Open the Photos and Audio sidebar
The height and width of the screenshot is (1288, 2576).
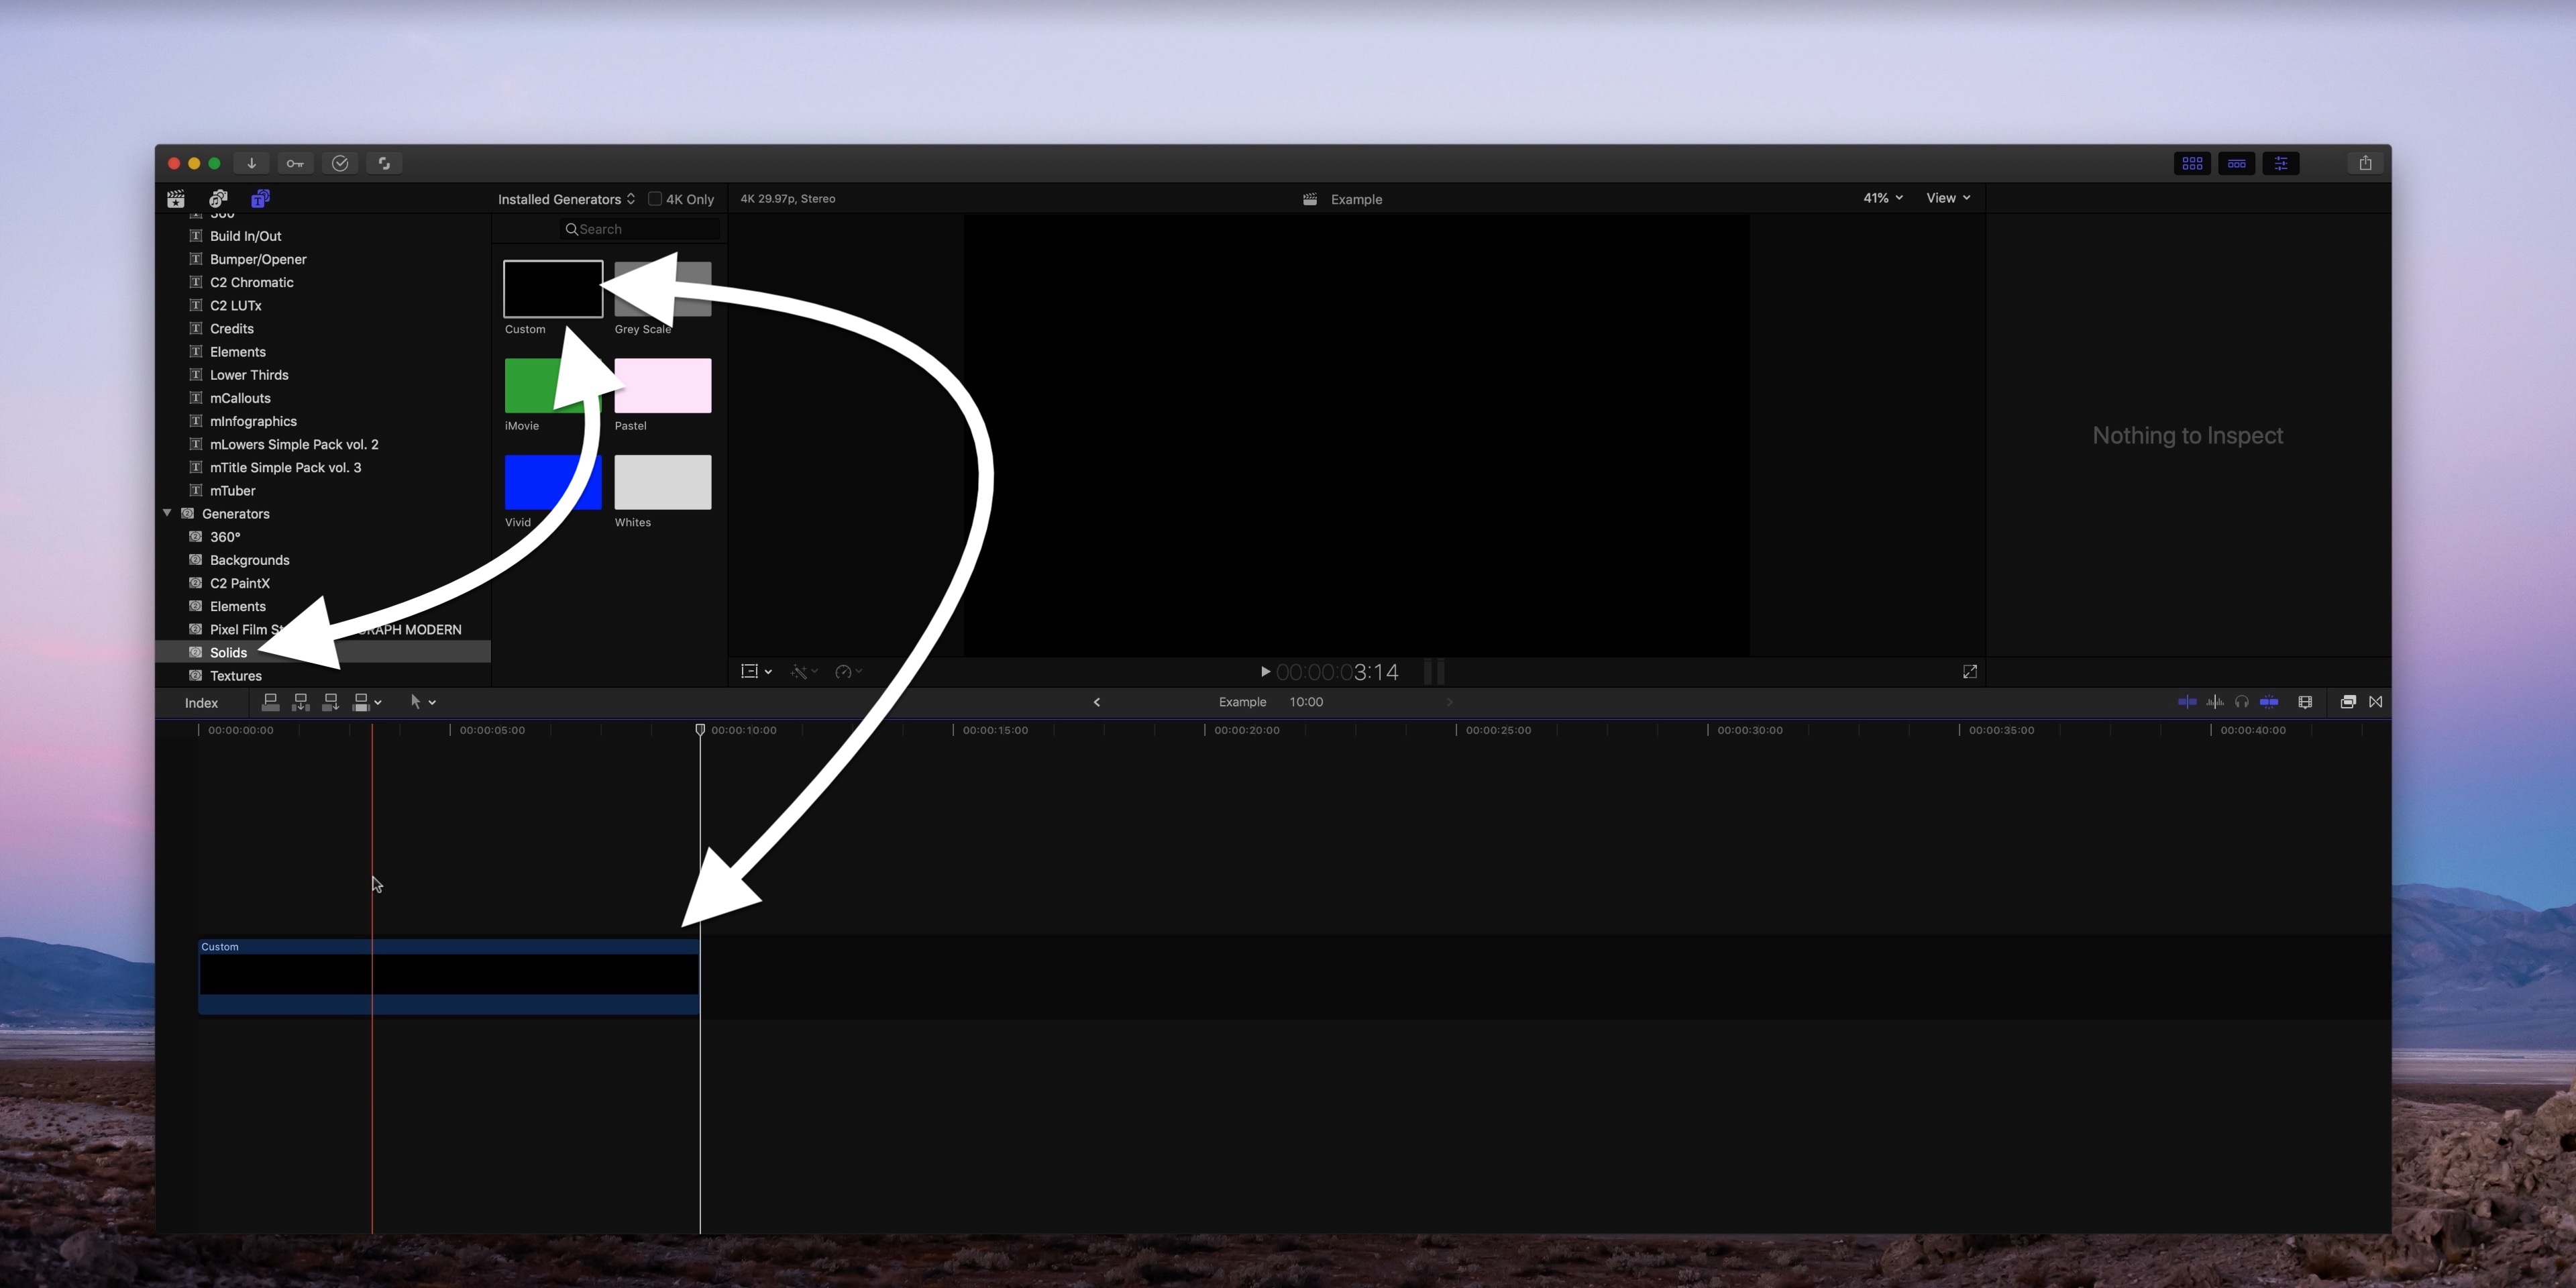coord(218,199)
